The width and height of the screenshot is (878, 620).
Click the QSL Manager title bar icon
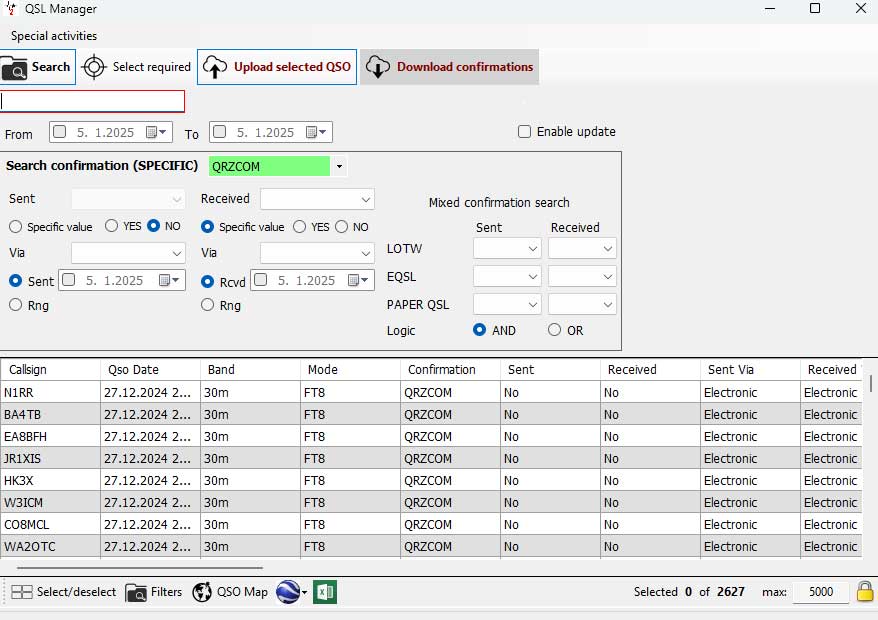coord(11,8)
